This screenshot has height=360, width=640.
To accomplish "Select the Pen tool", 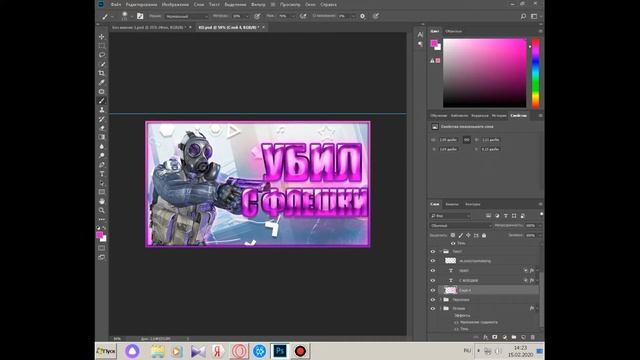I will click(x=102, y=165).
